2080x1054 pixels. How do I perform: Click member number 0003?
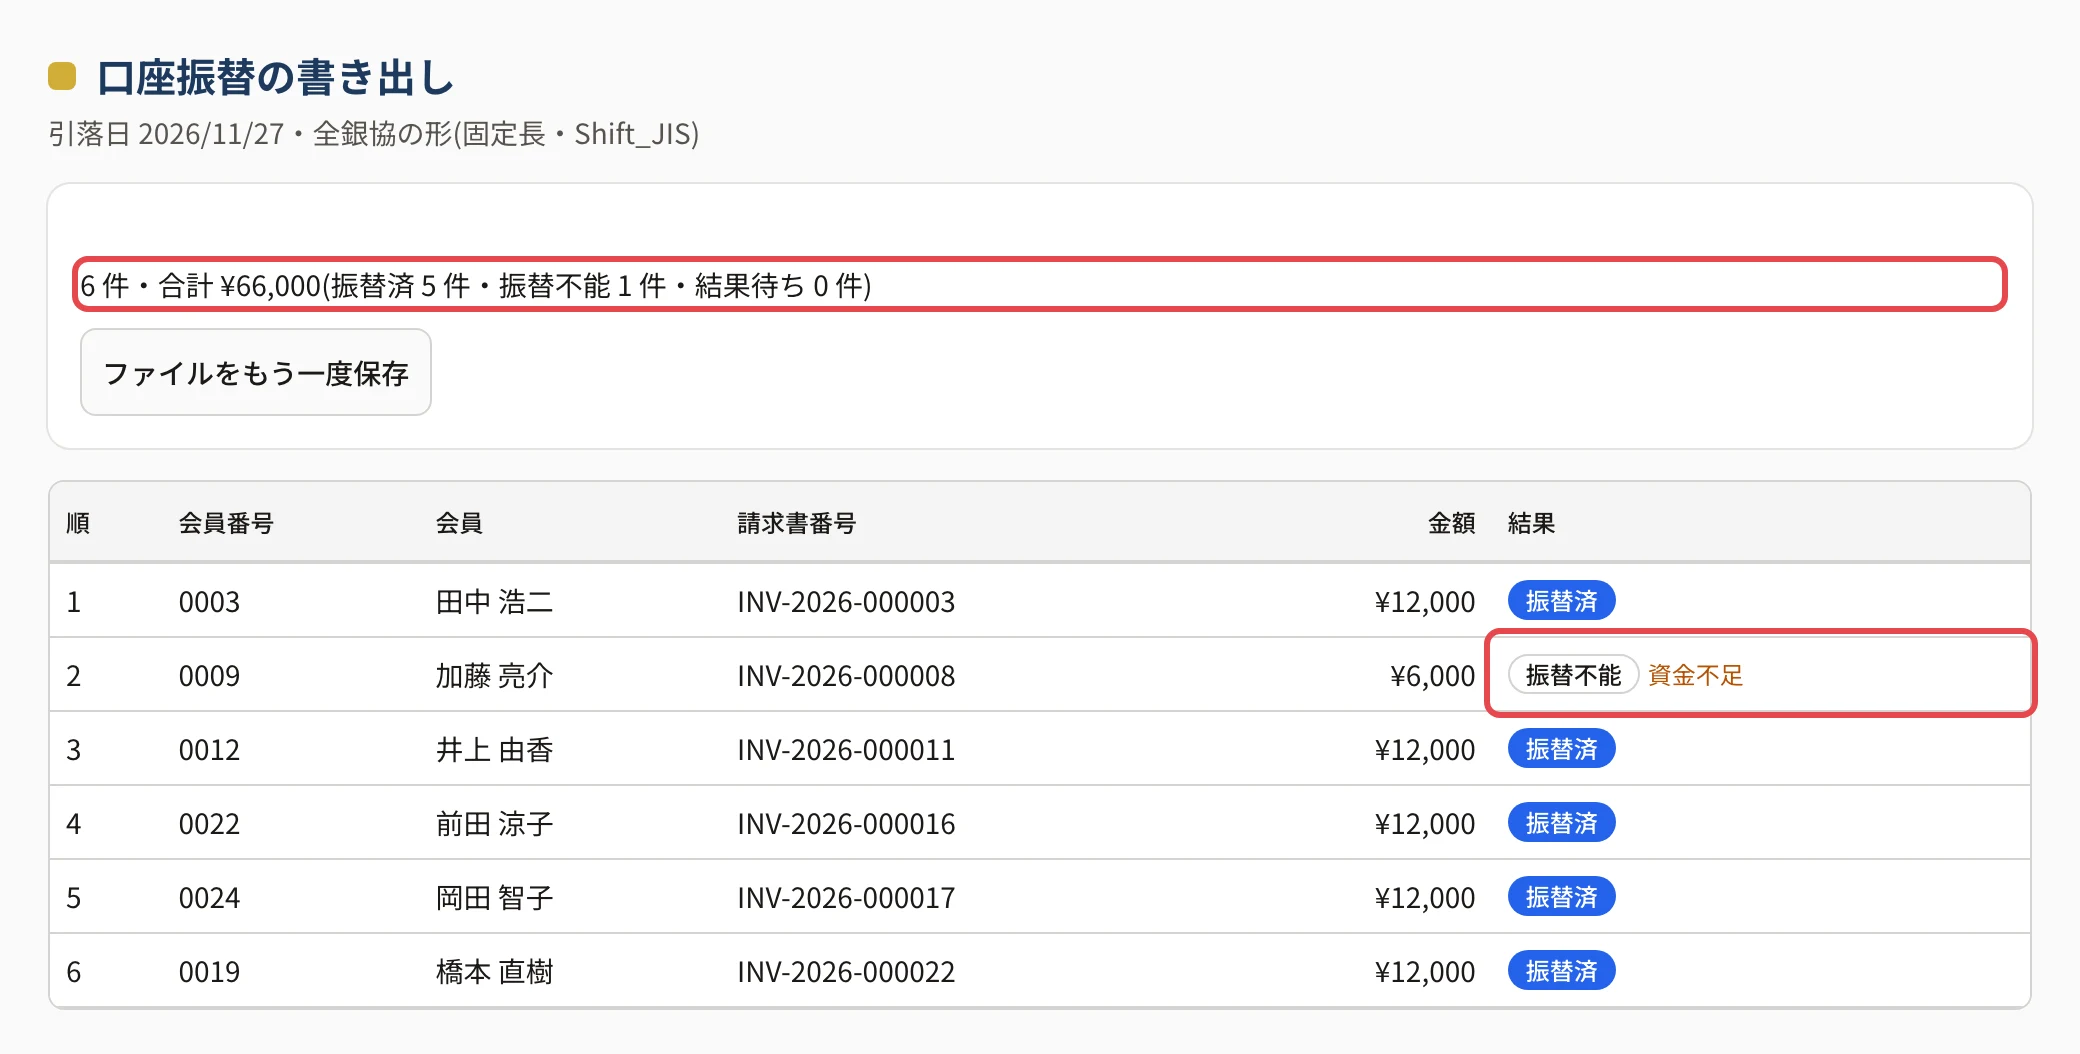209,602
